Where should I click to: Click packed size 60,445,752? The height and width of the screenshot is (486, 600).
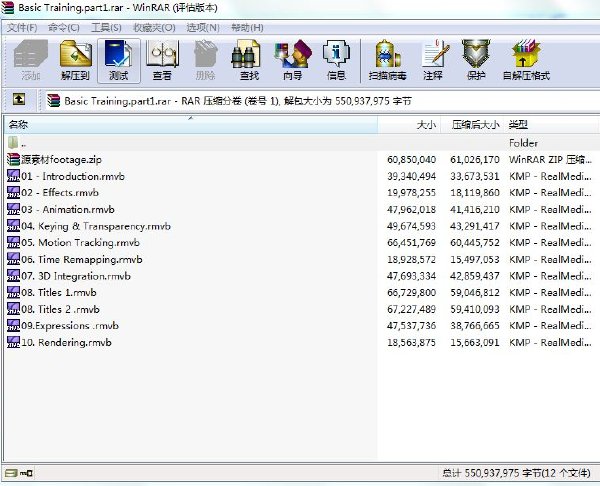(475, 242)
